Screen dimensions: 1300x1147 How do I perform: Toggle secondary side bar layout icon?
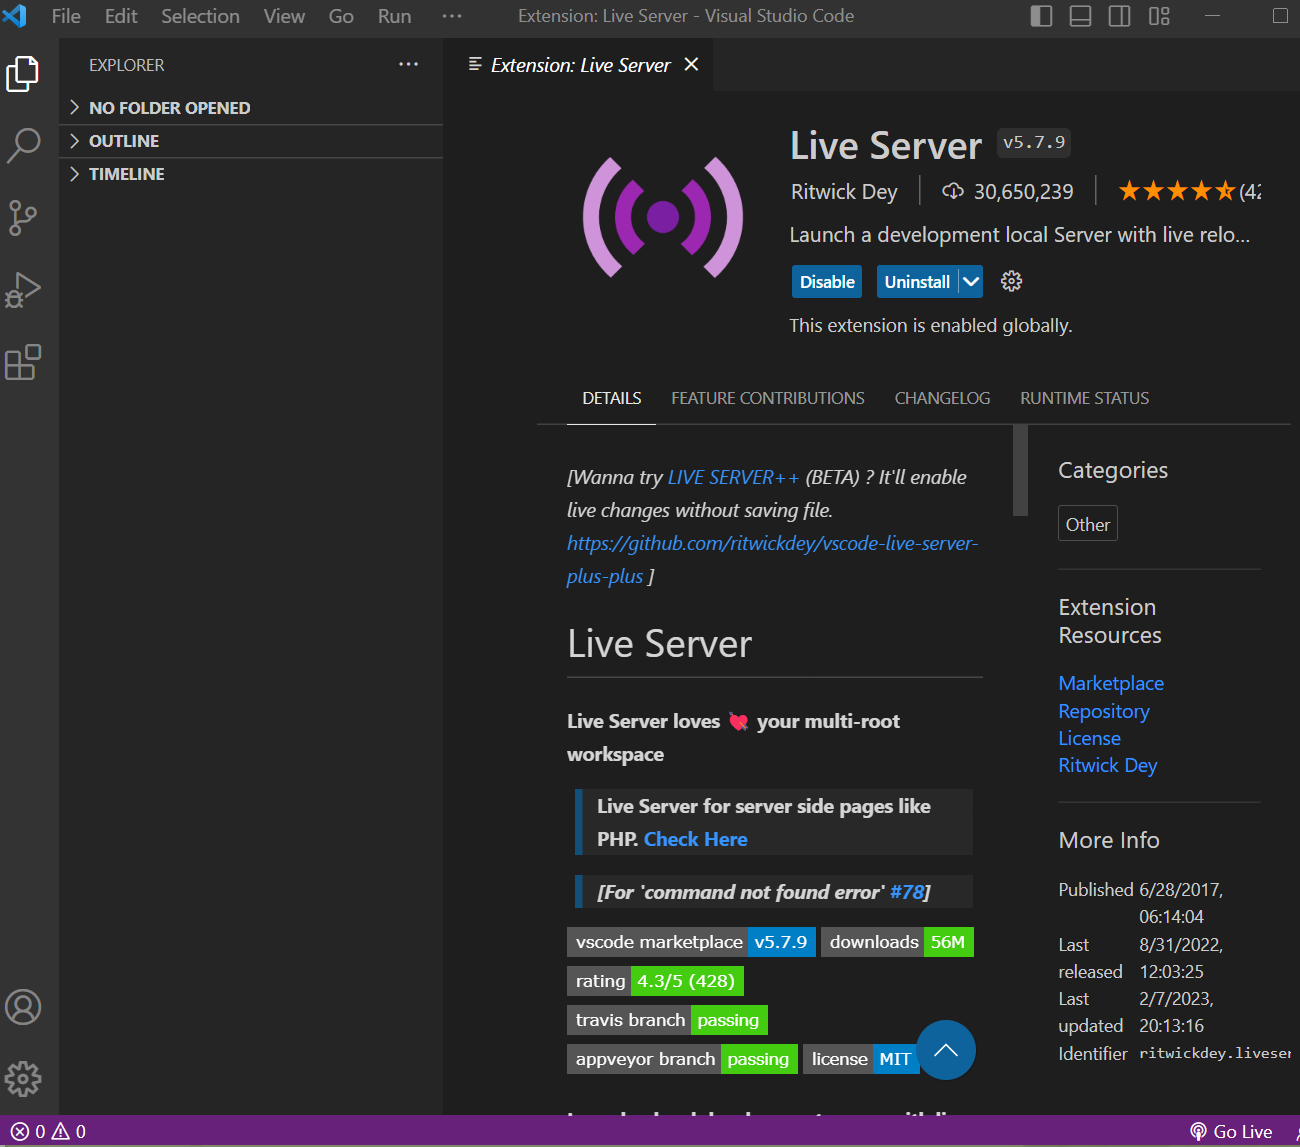coord(1119,16)
